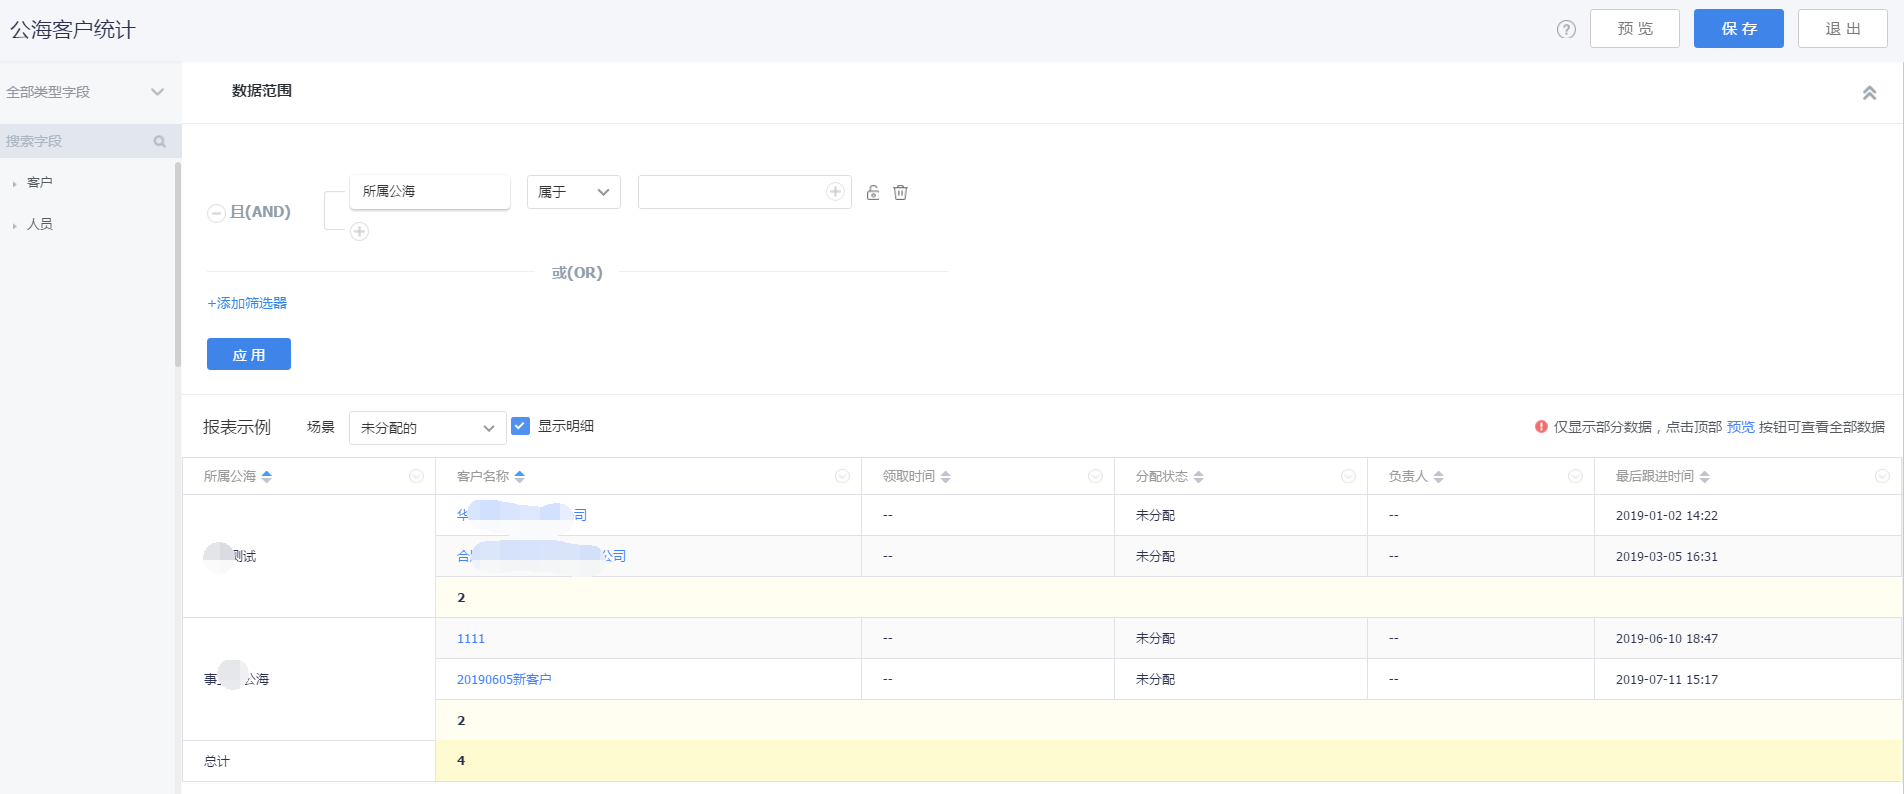Click the date 2019-06-10 18:47

(1667, 639)
